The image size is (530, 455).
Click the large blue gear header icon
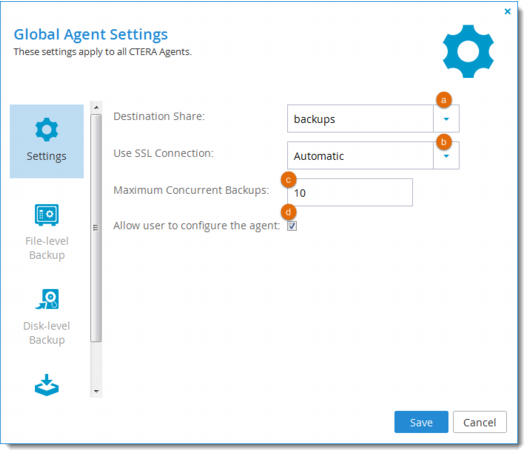click(468, 51)
